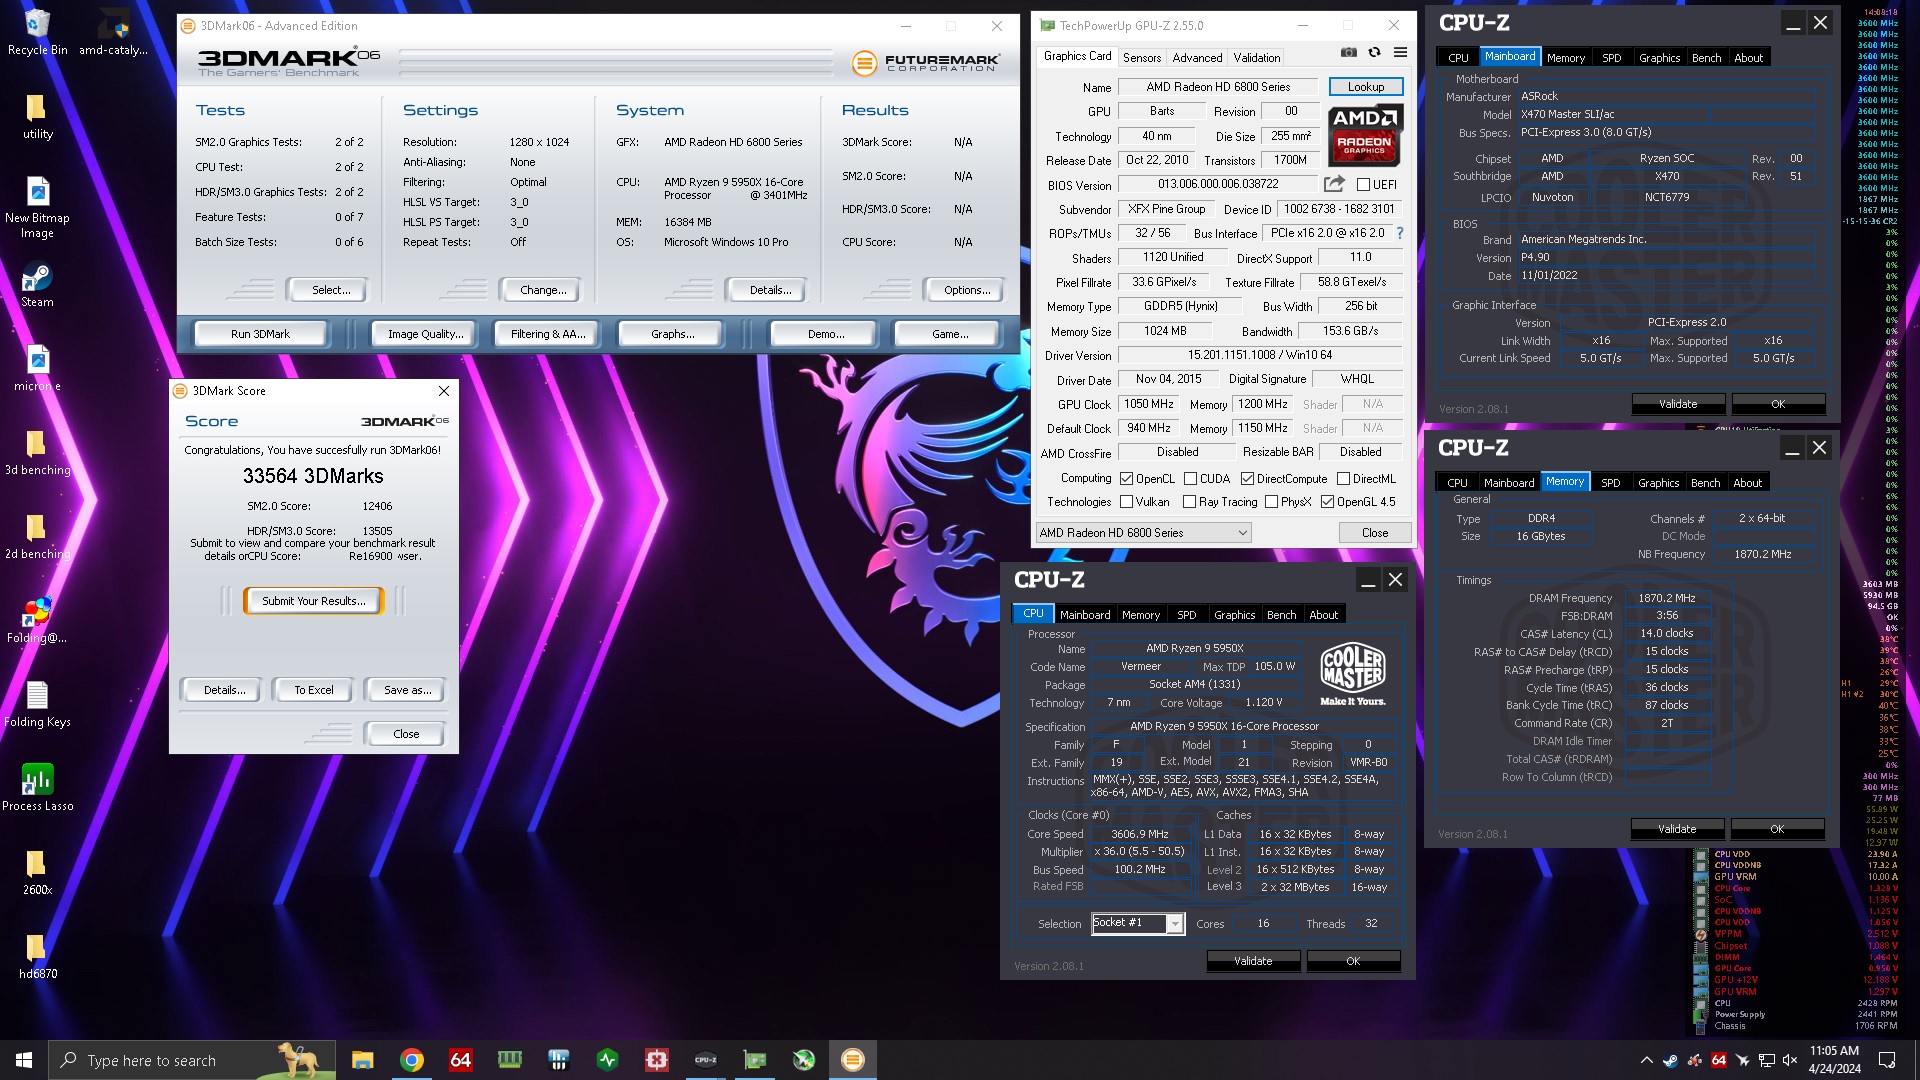Click the BIOS share/export icon in GPU-Z
Image resolution: width=1920 pixels, height=1080 pixels.
(1334, 184)
